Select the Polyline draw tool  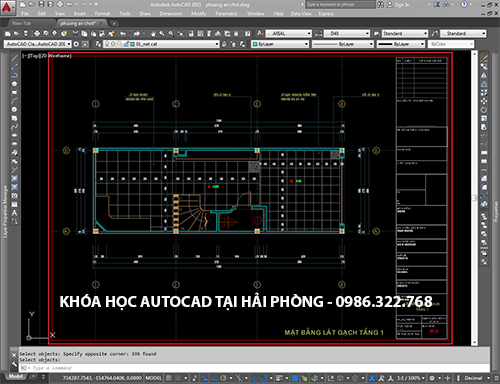click(x=14, y=75)
